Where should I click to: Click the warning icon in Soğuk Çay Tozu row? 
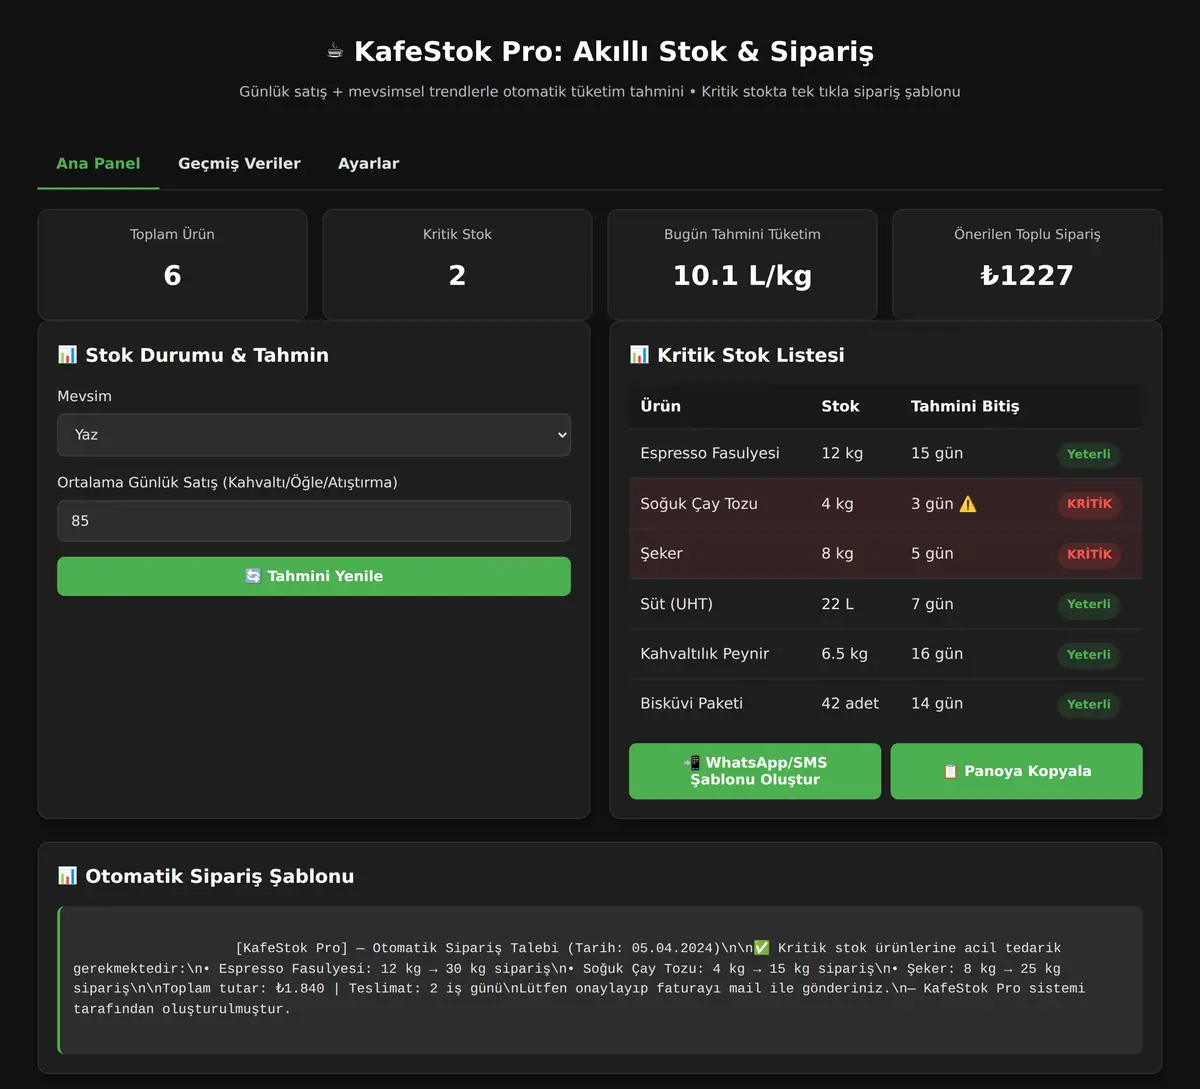tap(968, 504)
